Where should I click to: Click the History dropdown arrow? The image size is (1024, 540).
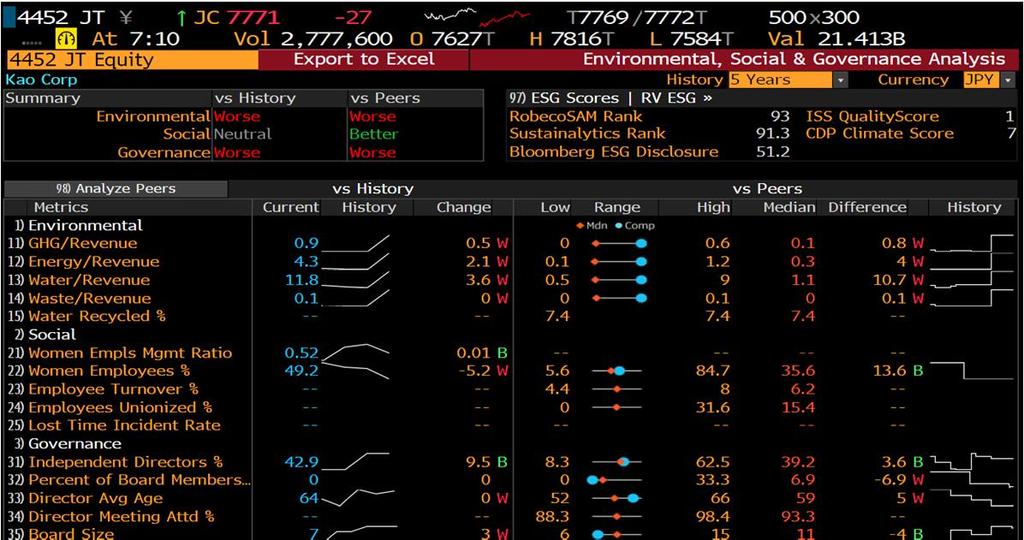(x=840, y=80)
